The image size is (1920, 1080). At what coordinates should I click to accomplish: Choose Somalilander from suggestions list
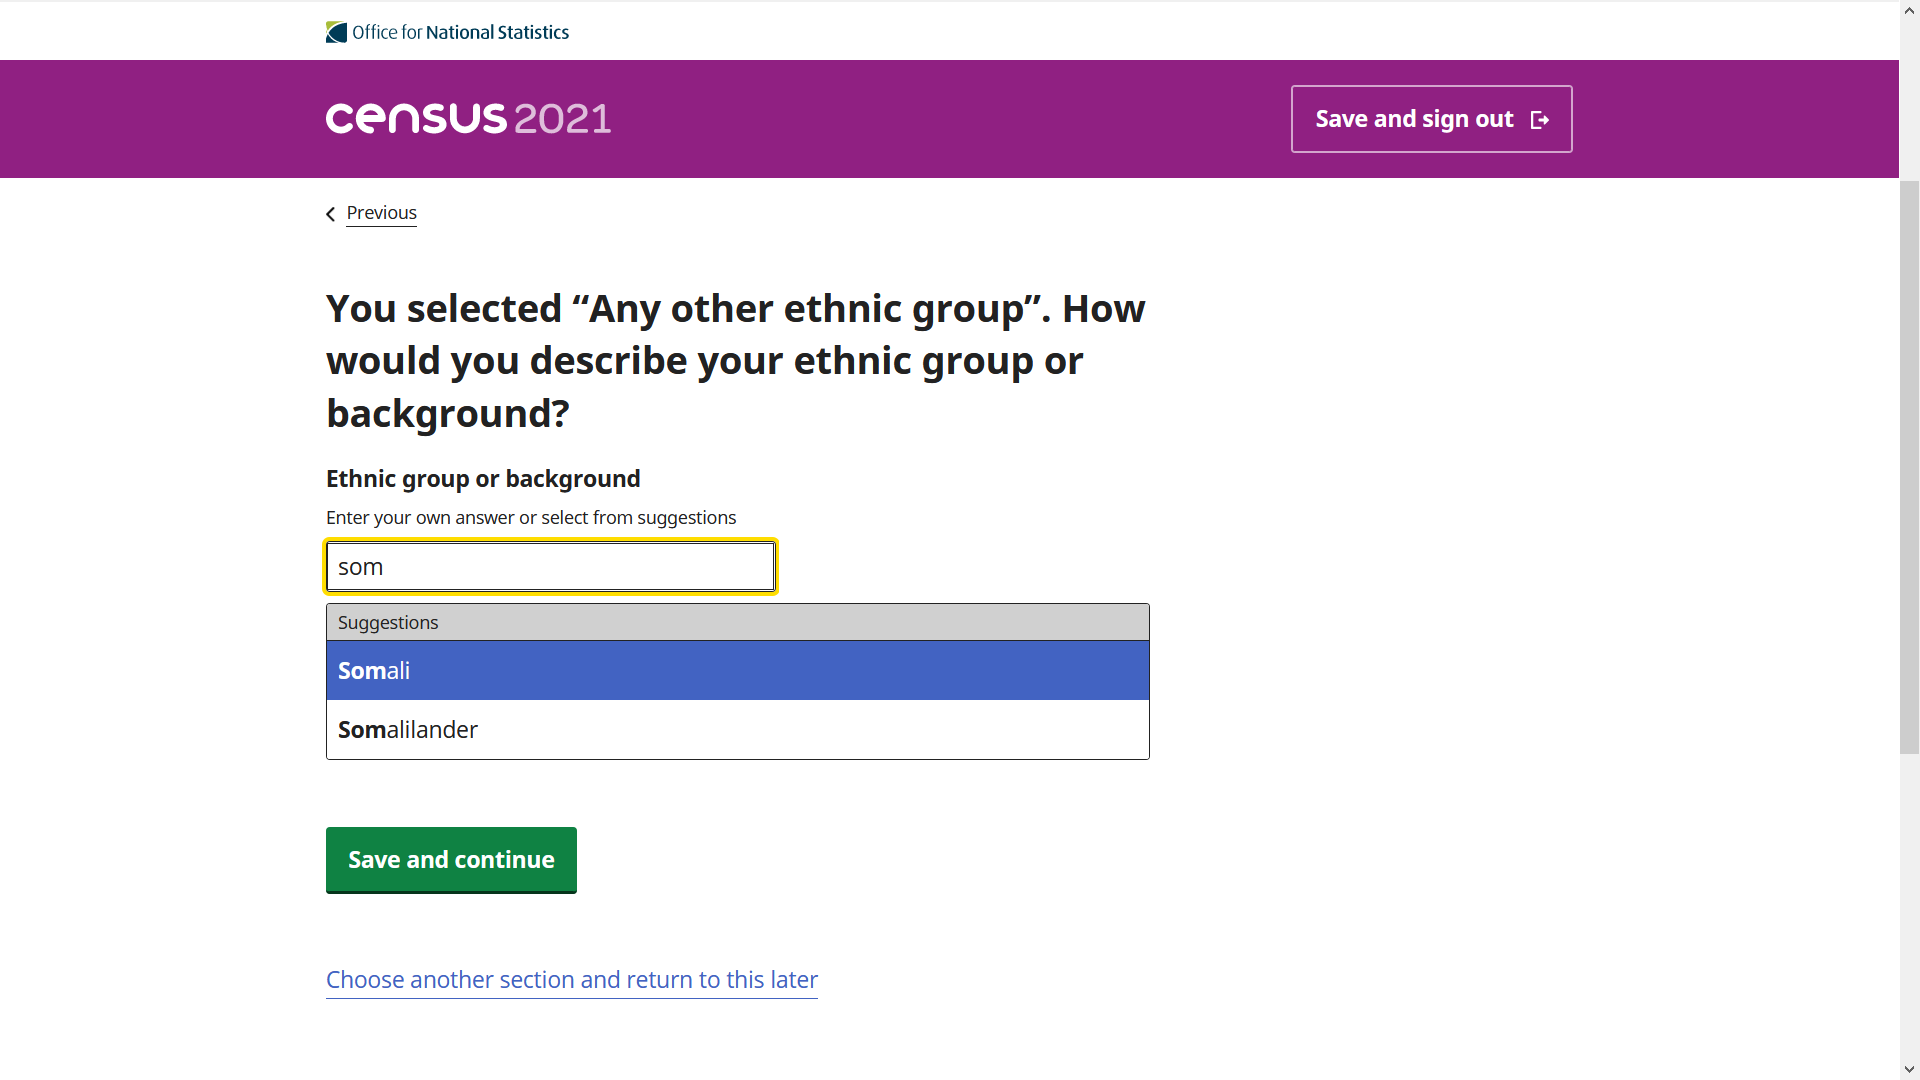(x=737, y=730)
